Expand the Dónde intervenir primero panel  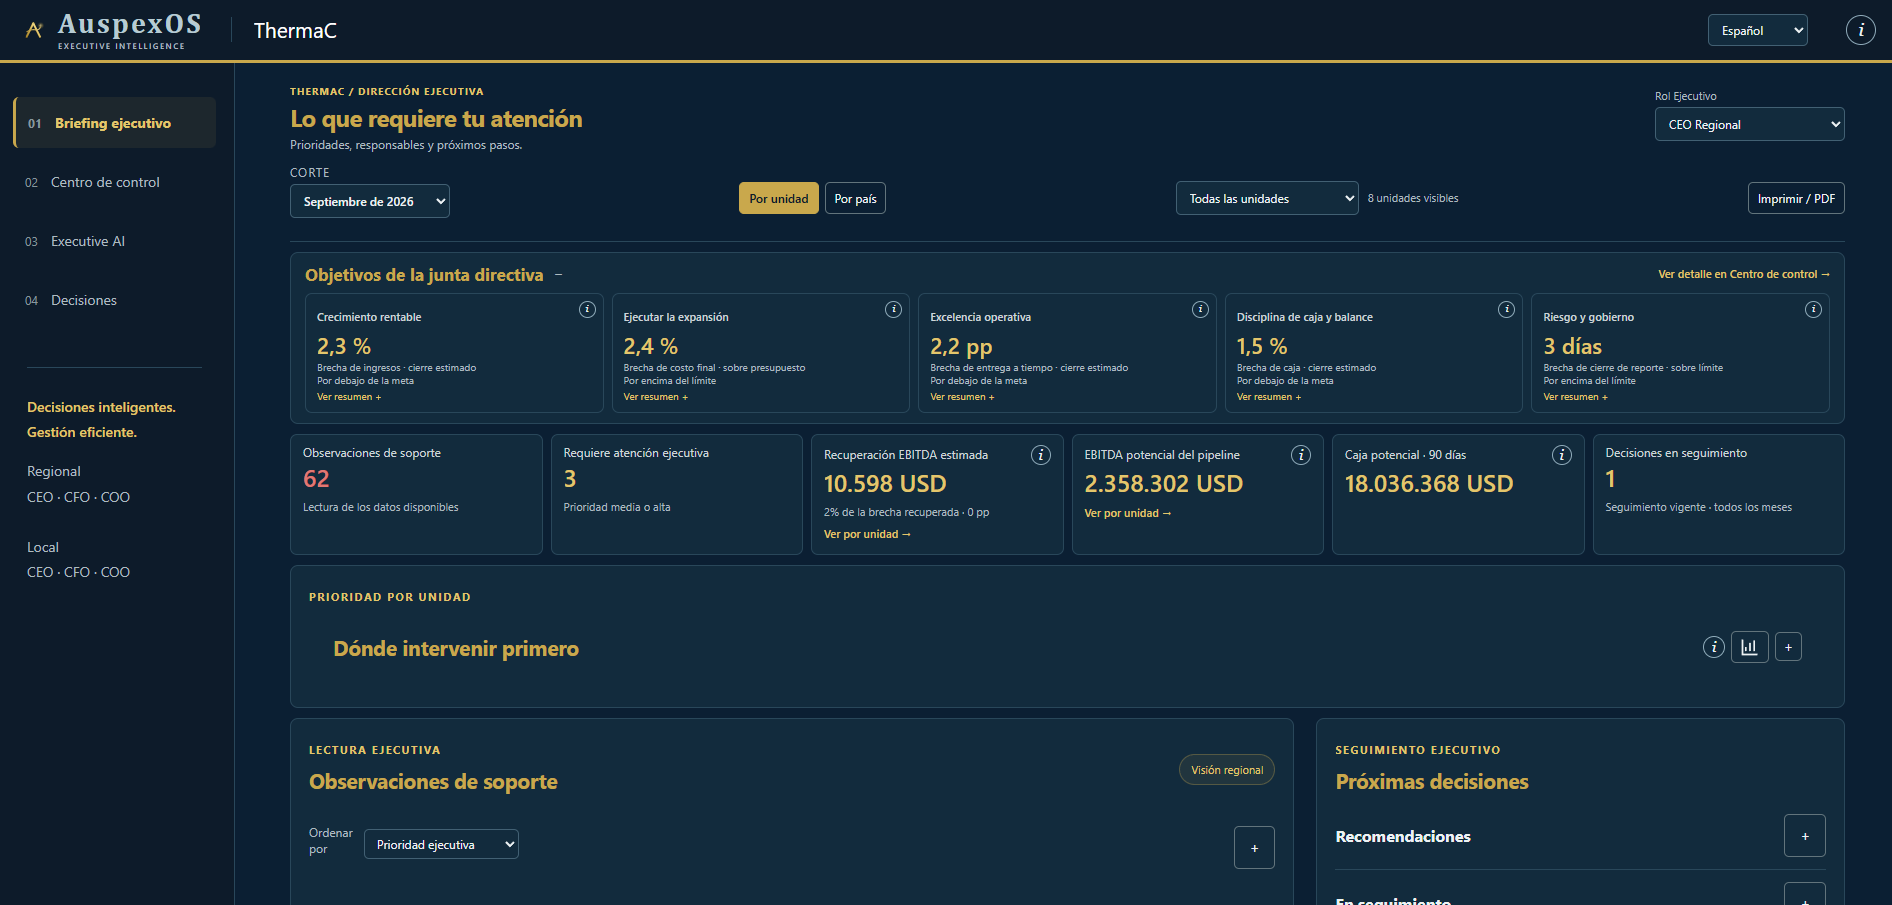click(1788, 647)
